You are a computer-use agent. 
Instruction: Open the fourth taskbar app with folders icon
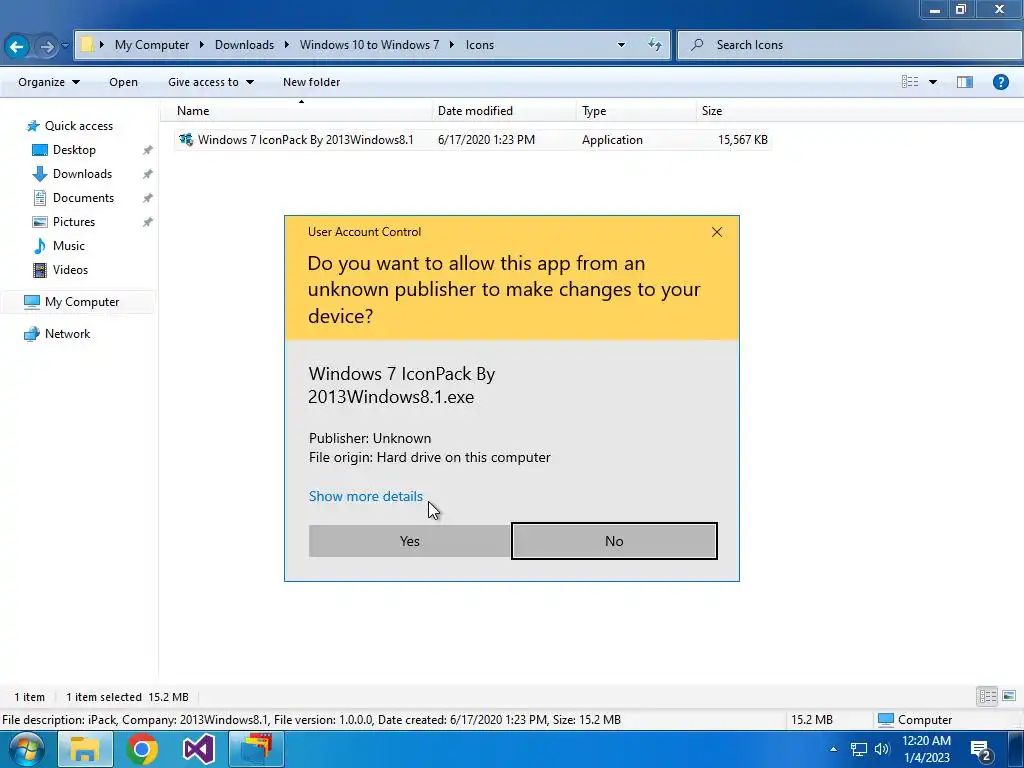point(256,749)
